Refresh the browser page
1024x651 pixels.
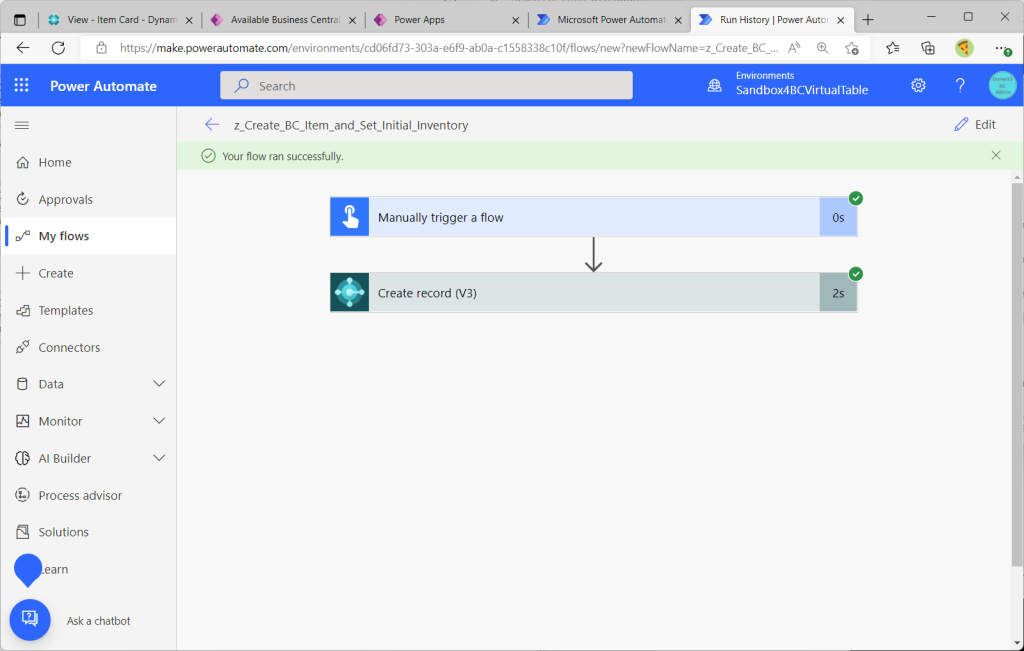tap(58, 48)
